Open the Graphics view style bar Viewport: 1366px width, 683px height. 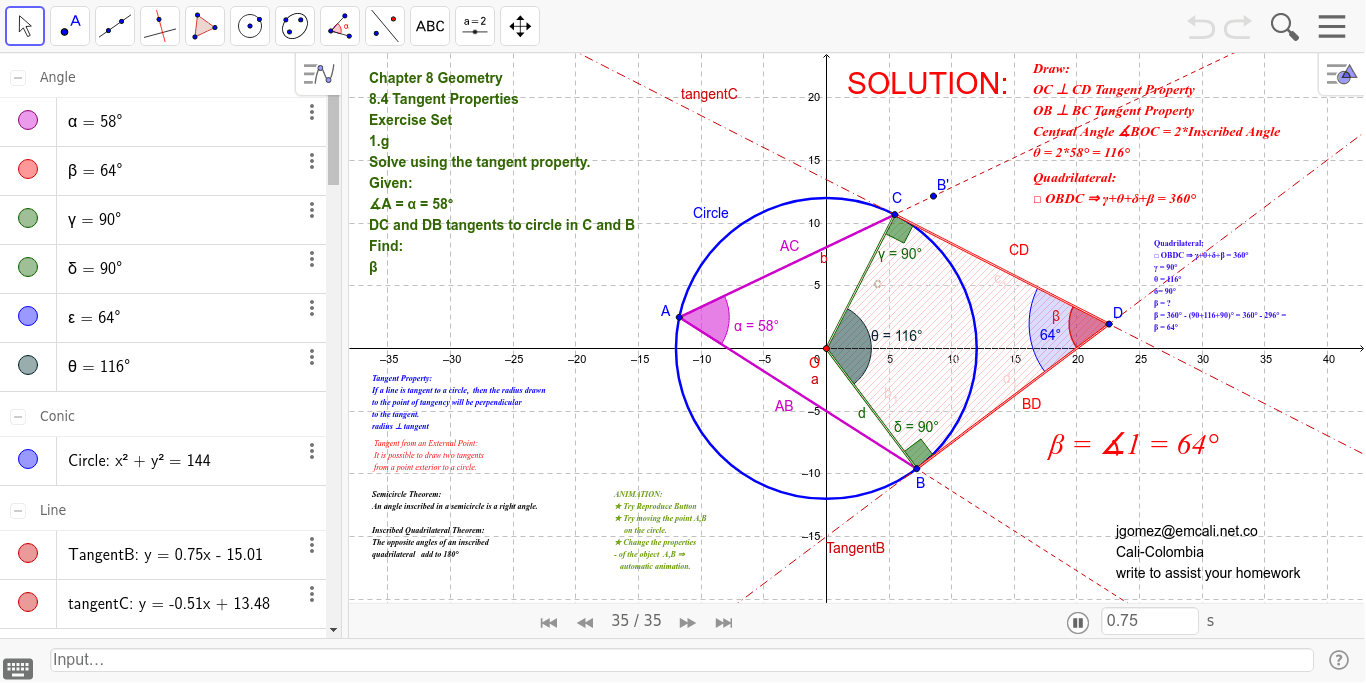(1342, 74)
